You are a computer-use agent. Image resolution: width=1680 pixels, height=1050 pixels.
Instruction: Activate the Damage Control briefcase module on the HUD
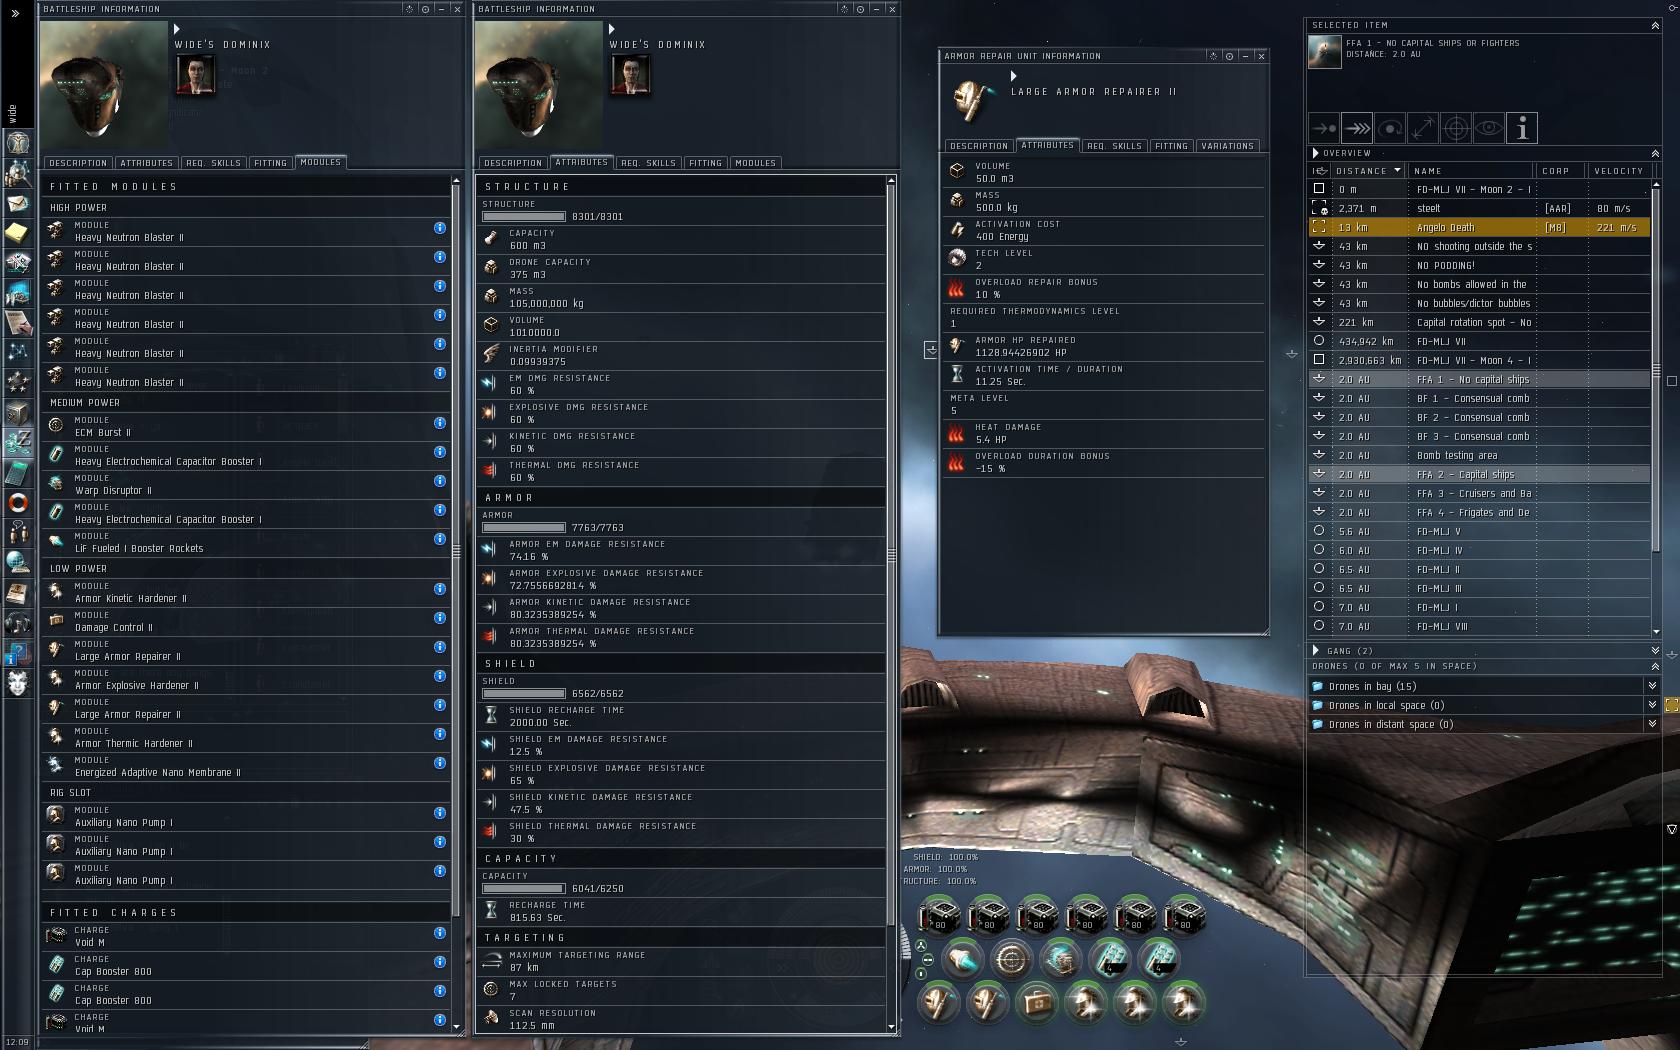pos(1036,1001)
